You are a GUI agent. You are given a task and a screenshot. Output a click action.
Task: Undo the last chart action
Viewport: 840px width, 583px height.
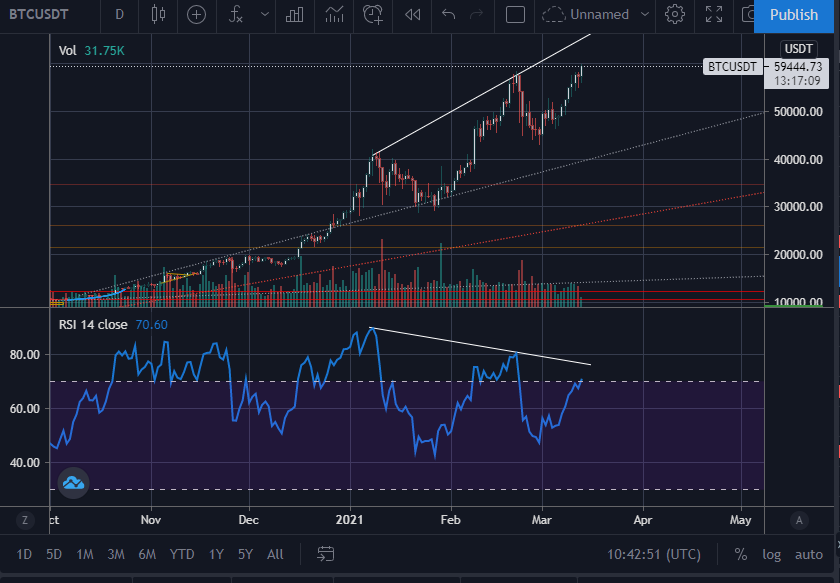(448, 14)
